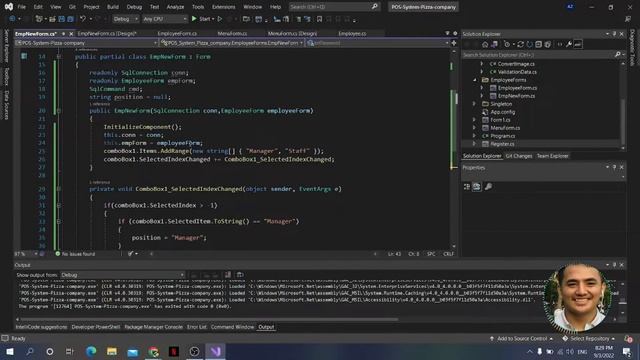Open the Any CPU platform dropdown

point(164,19)
